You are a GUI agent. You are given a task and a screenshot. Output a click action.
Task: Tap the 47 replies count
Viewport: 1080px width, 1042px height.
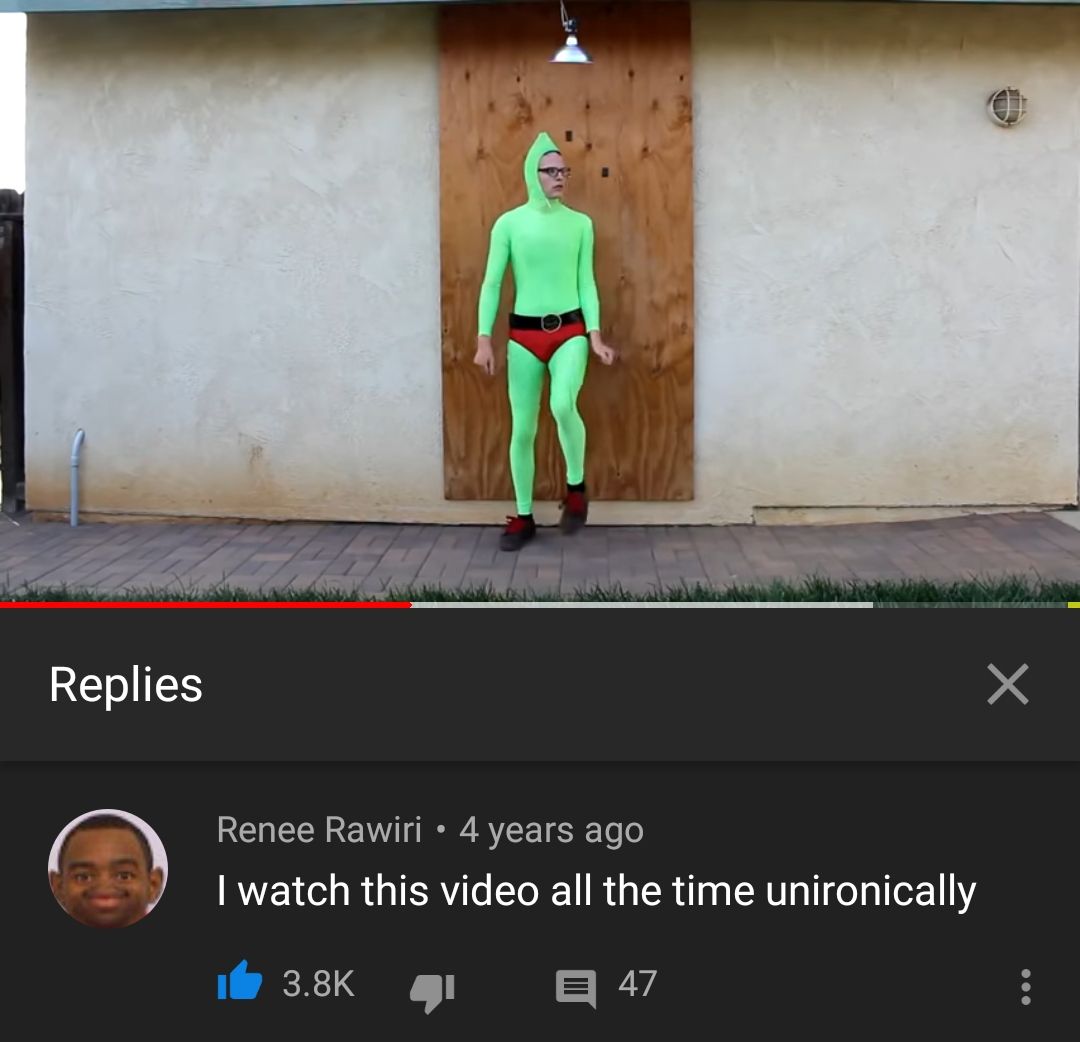pos(637,983)
